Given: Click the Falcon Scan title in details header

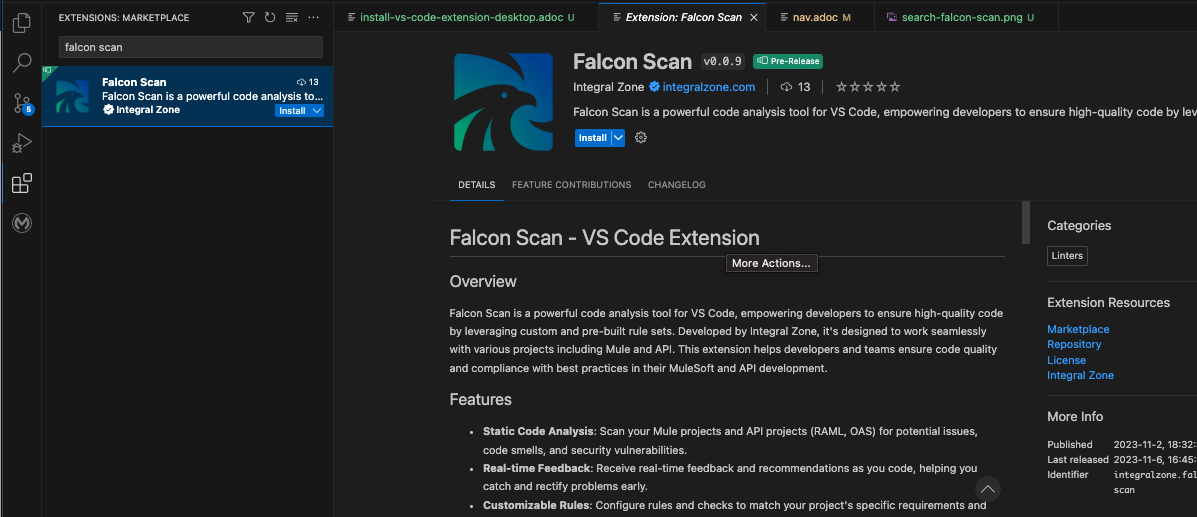Looking at the screenshot, I should click(632, 61).
